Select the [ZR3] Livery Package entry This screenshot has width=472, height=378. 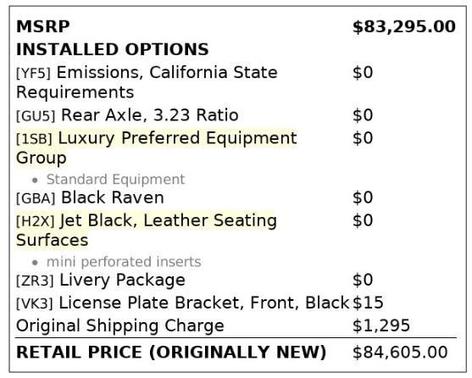click(x=101, y=280)
